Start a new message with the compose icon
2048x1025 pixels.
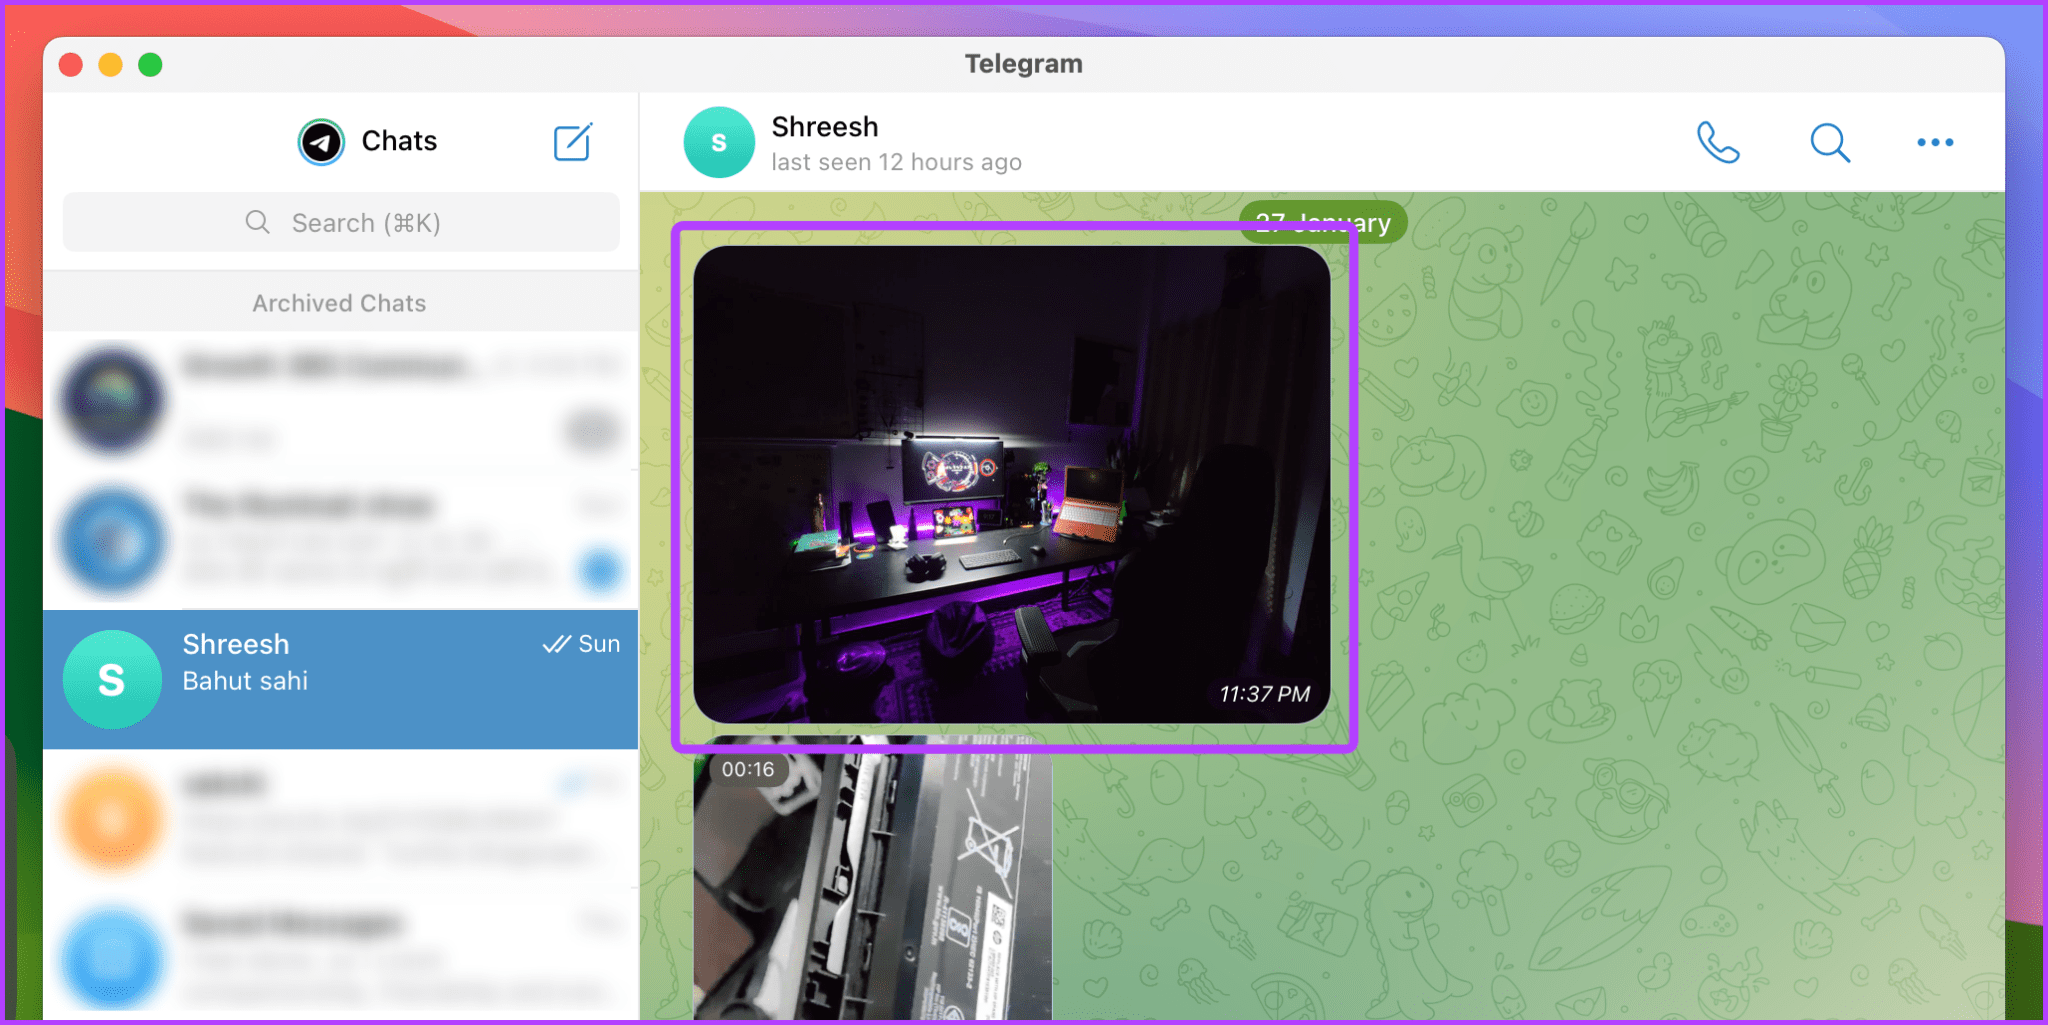(x=573, y=142)
